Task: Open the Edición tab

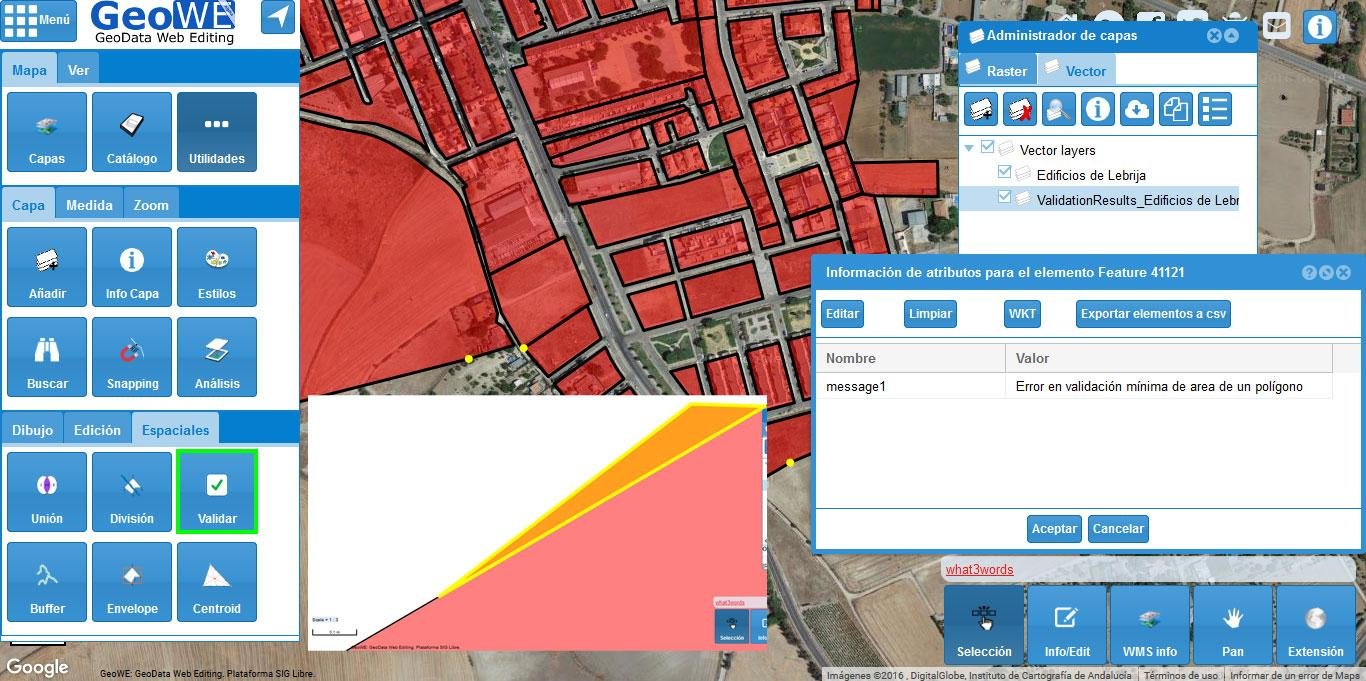Action: pos(97,429)
